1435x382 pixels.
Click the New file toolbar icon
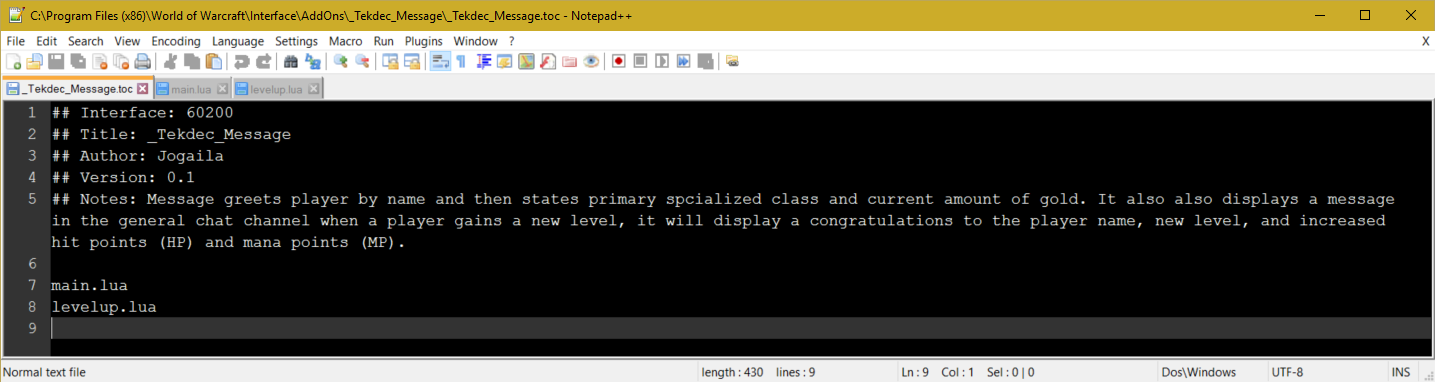click(x=14, y=61)
